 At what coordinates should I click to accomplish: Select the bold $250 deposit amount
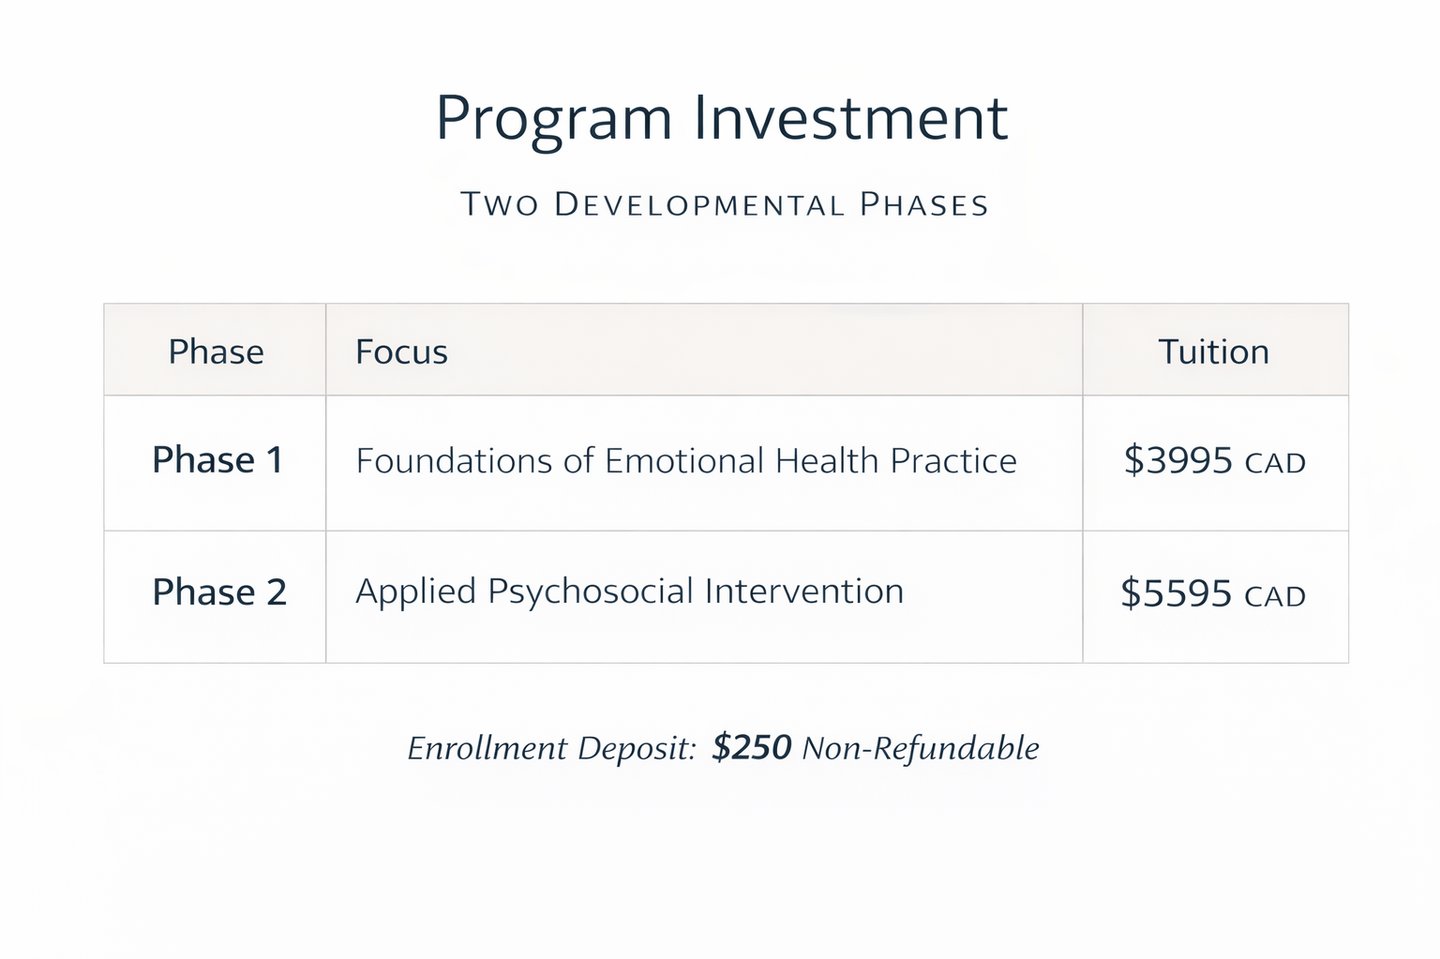751,747
